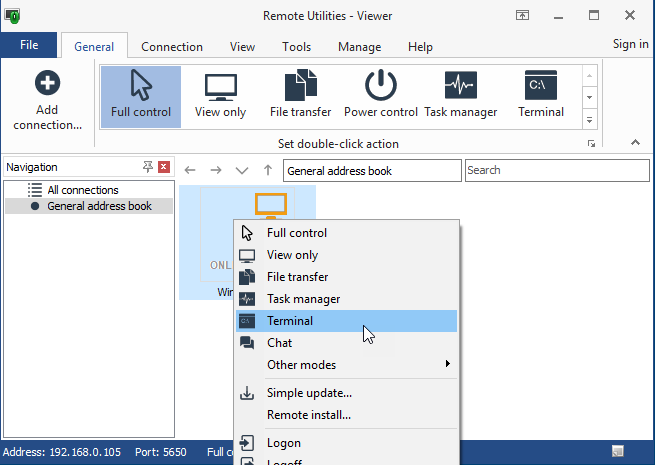The image size is (655, 465).
Task: Choose Chat from context menu
Action: 346,343
